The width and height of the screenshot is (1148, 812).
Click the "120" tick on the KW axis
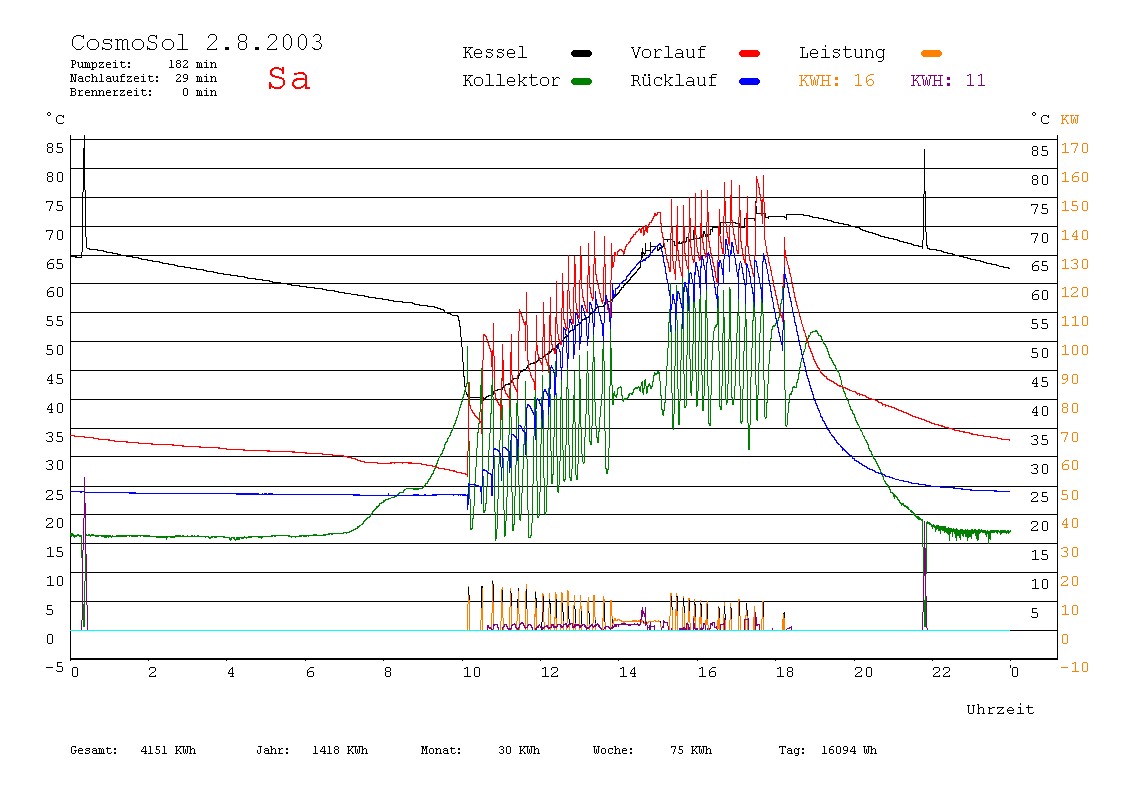(x=1075, y=292)
